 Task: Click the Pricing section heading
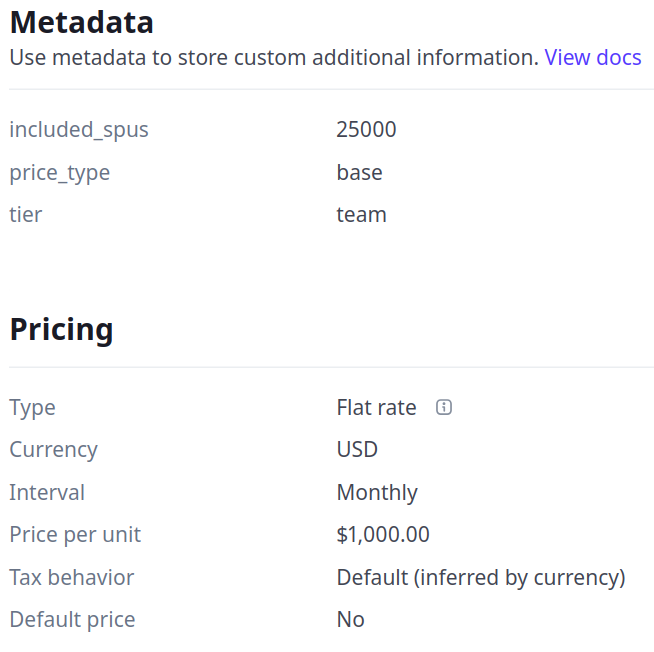click(61, 329)
